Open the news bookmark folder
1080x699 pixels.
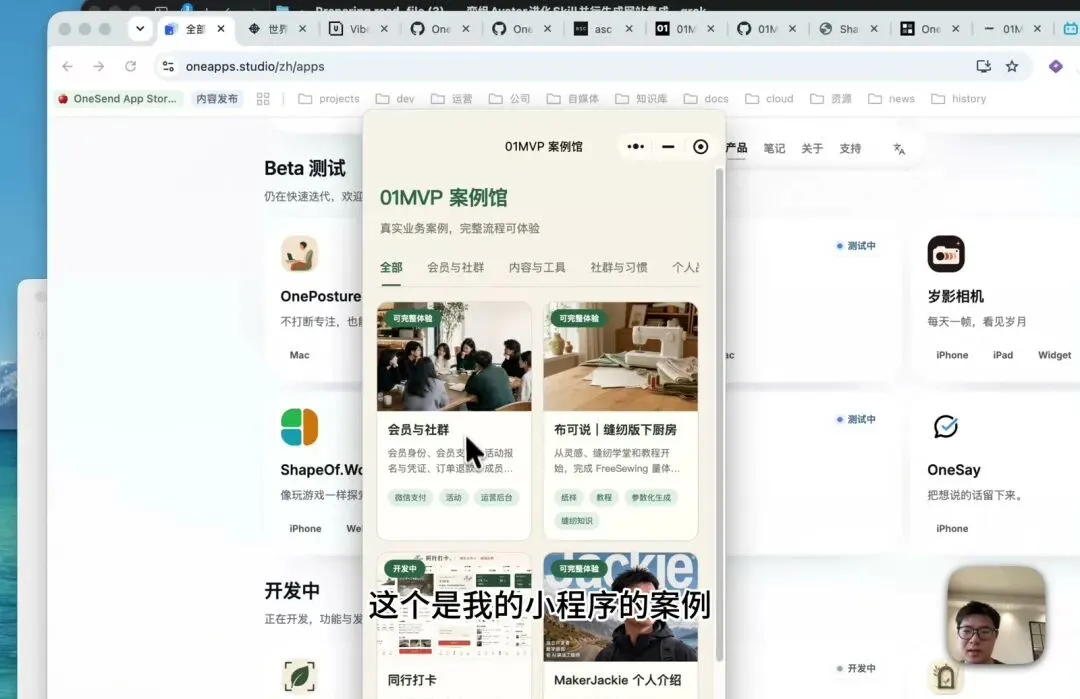pos(891,98)
